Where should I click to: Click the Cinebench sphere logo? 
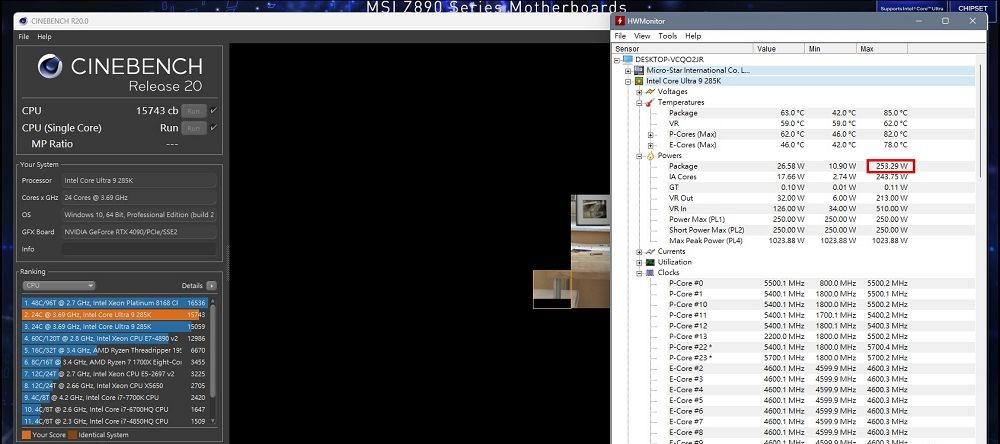click(x=50, y=66)
